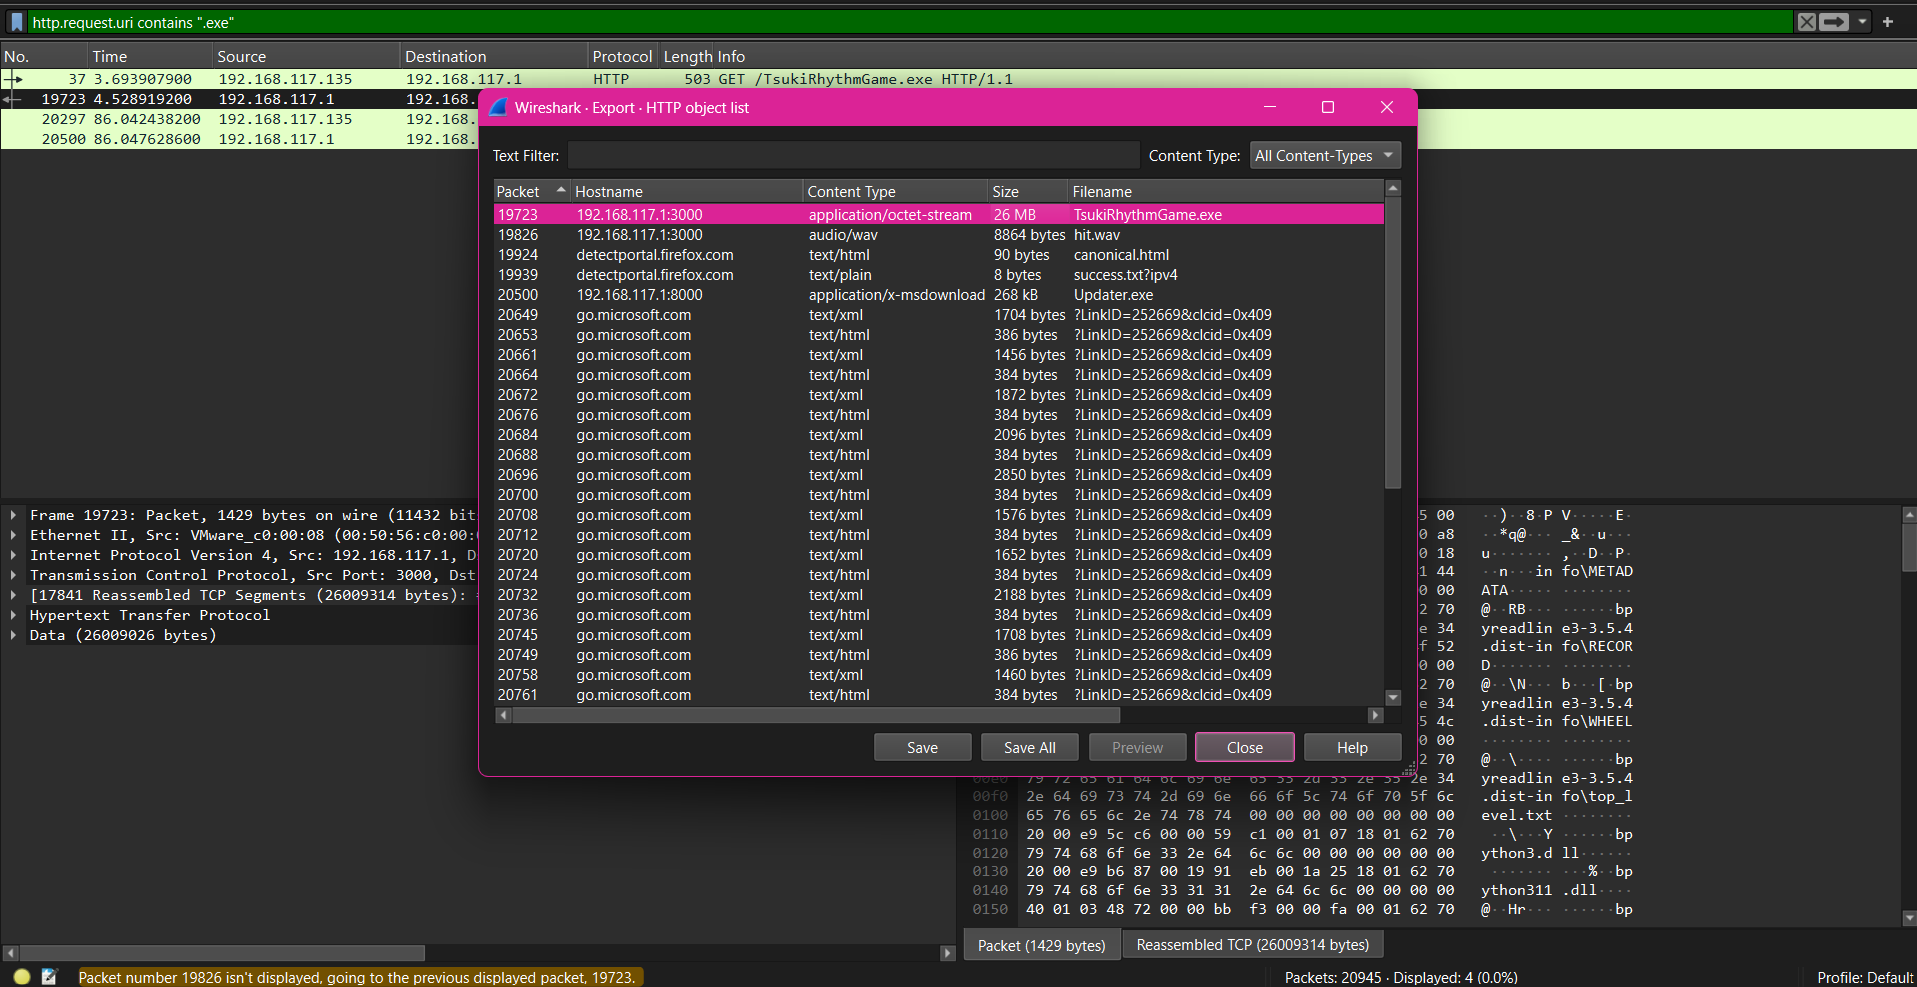The width and height of the screenshot is (1917, 987).
Task: Select object row for packet 20649
Action: 939,314
